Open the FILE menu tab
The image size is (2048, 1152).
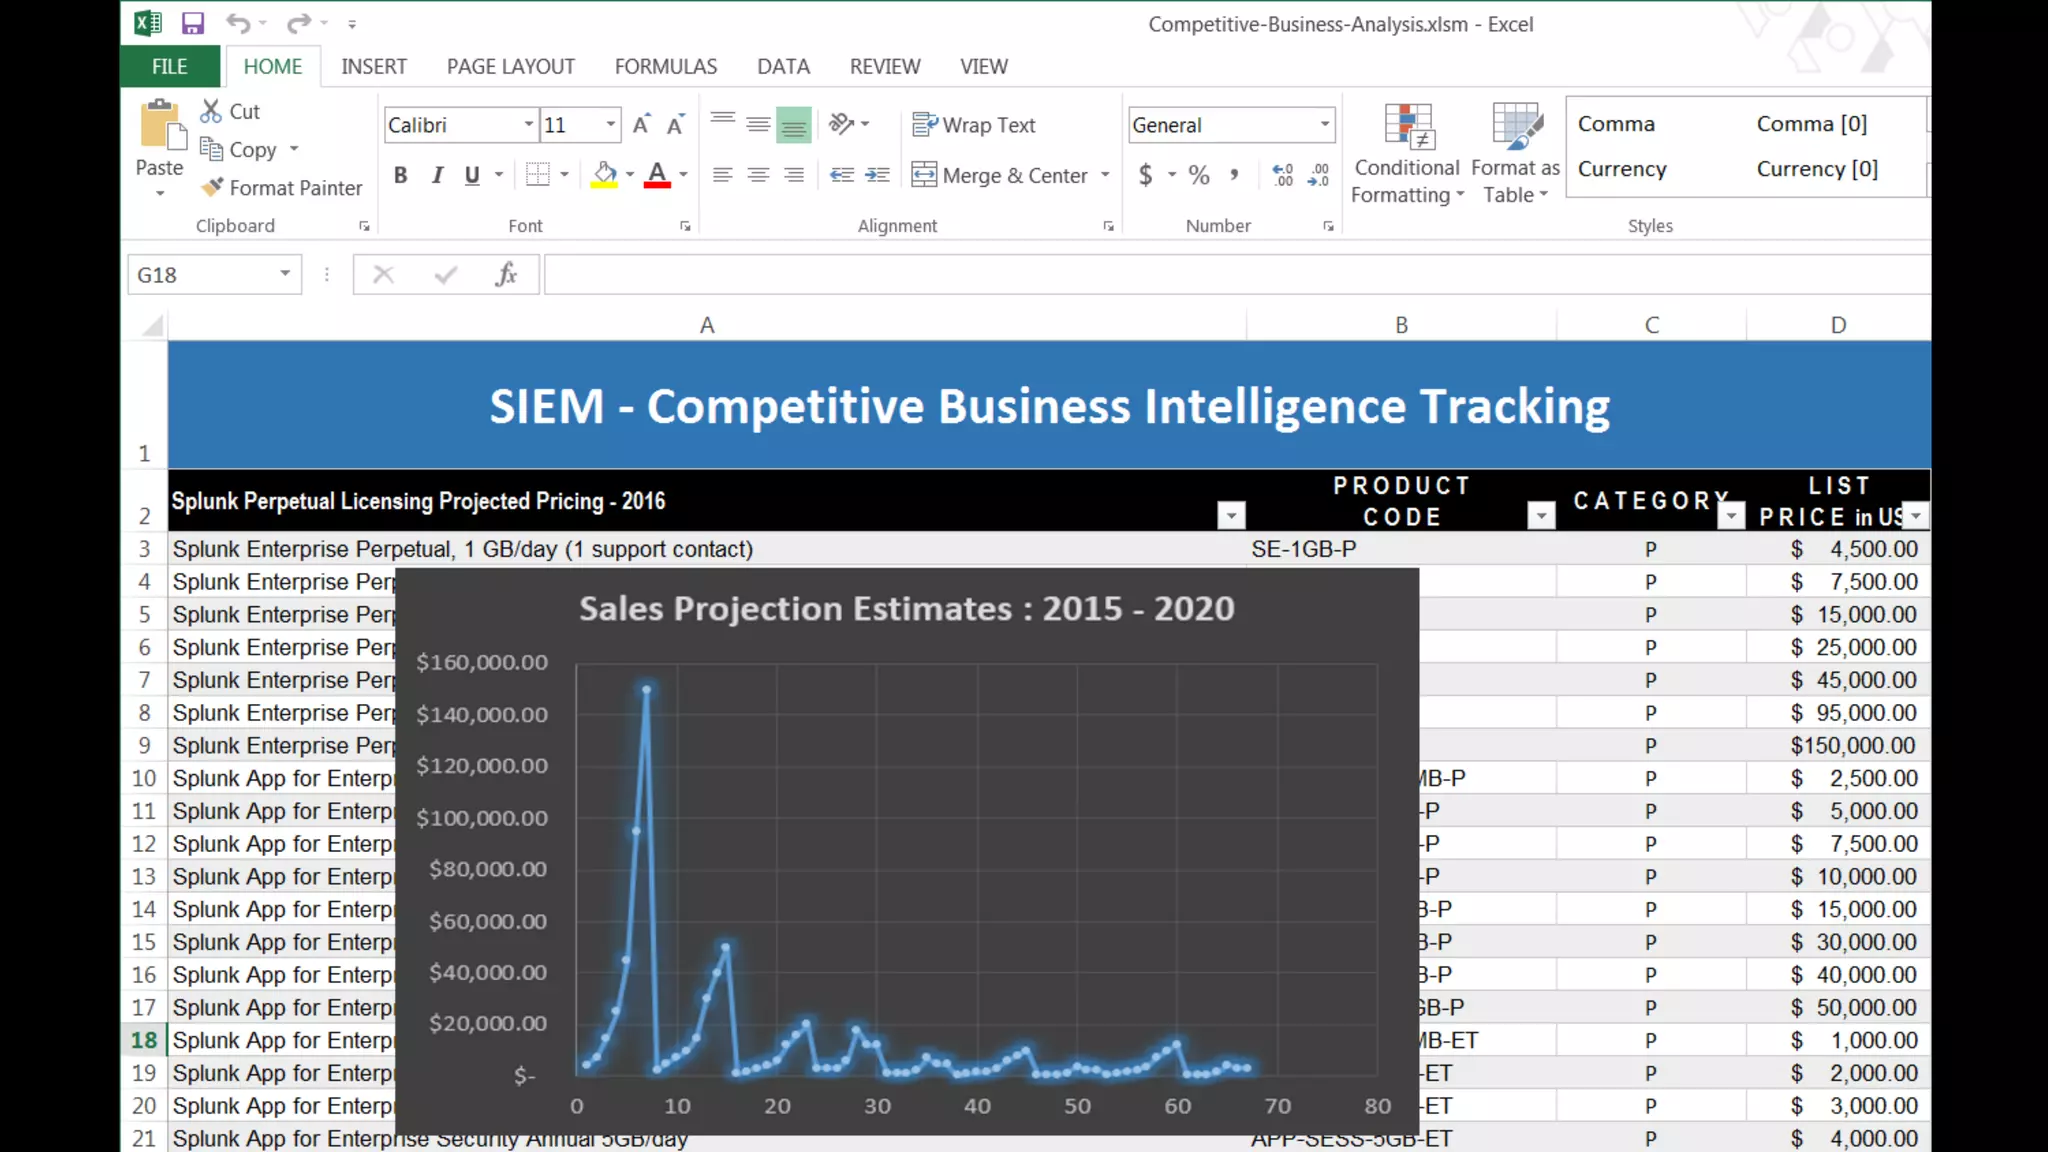click(169, 66)
